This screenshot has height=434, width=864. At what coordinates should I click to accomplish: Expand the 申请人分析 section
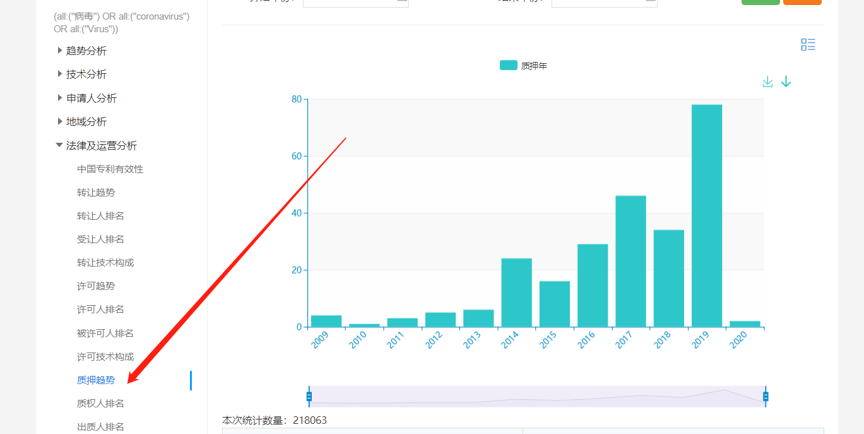click(87, 99)
